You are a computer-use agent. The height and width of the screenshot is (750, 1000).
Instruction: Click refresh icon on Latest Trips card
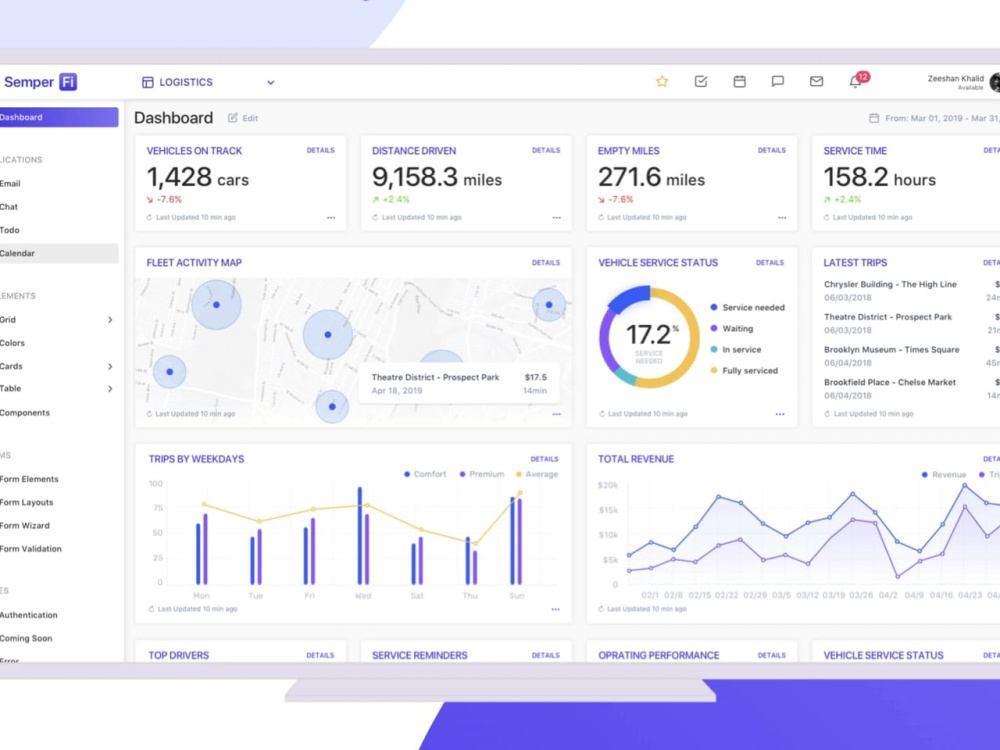pyautogui.click(x=827, y=414)
